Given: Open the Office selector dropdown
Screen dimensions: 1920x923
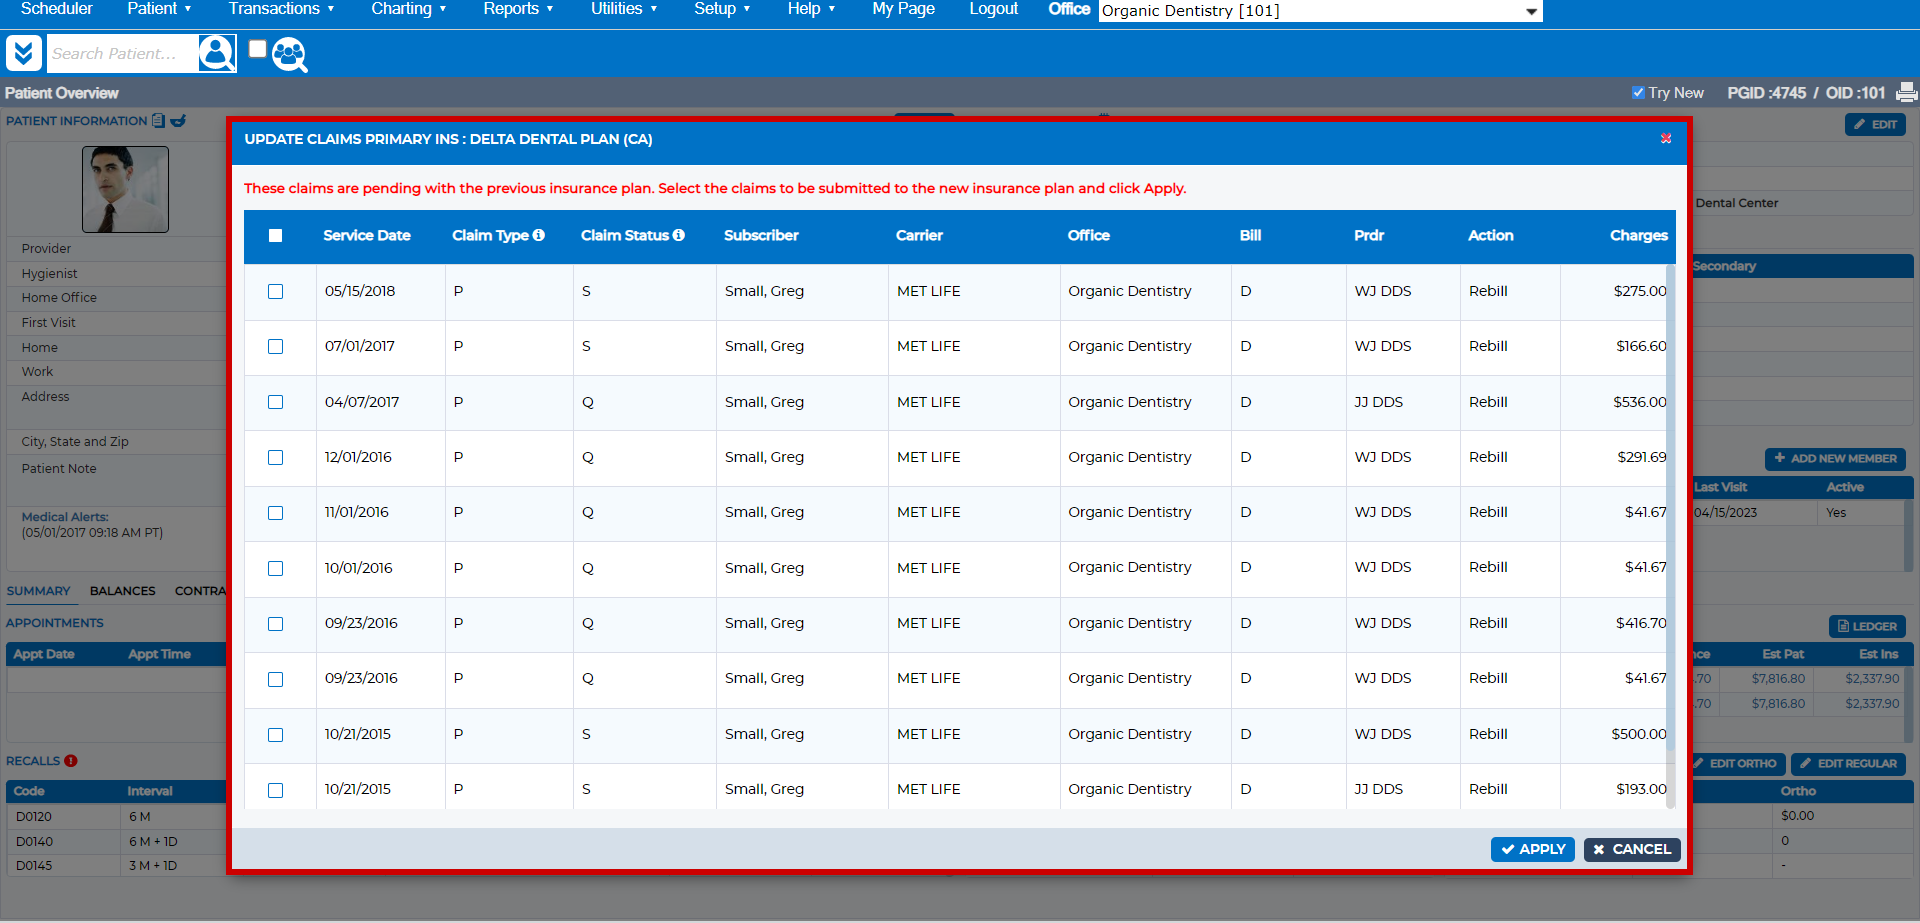Looking at the screenshot, I should tap(1320, 11).
